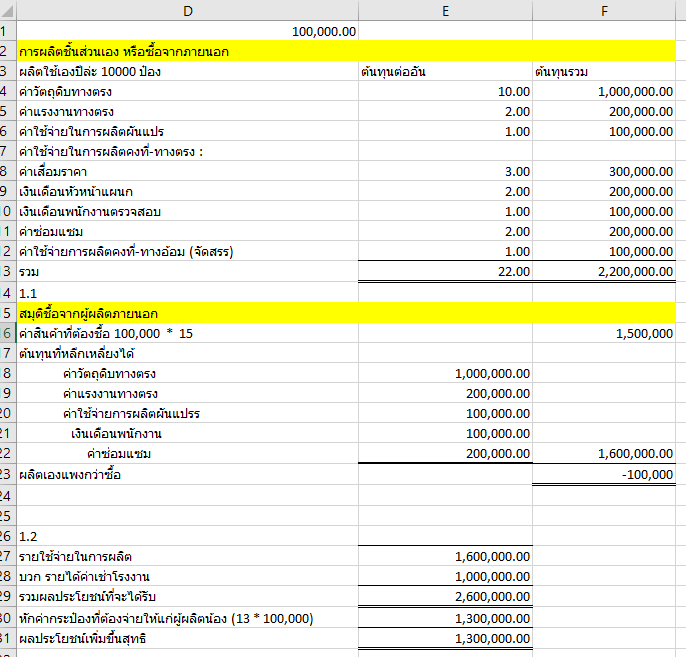Select the 3.00 depreciation unit cost
The width and height of the screenshot is (686, 657).
tap(445, 171)
